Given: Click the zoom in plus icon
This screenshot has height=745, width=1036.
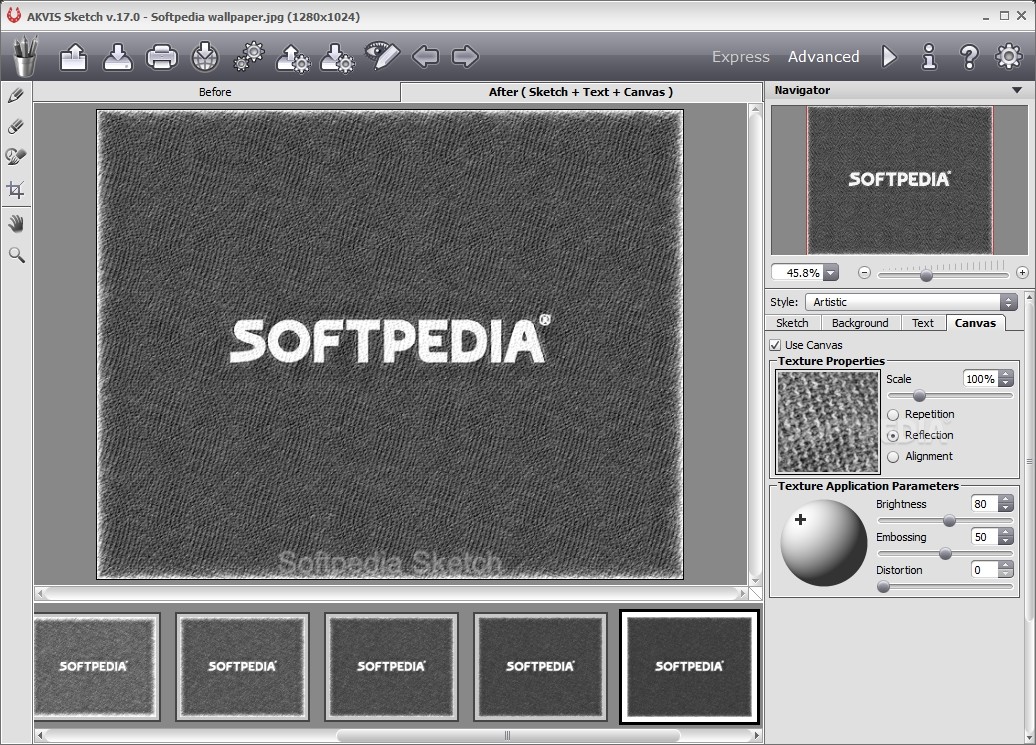Looking at the screenshot, I should point(1022,272).
